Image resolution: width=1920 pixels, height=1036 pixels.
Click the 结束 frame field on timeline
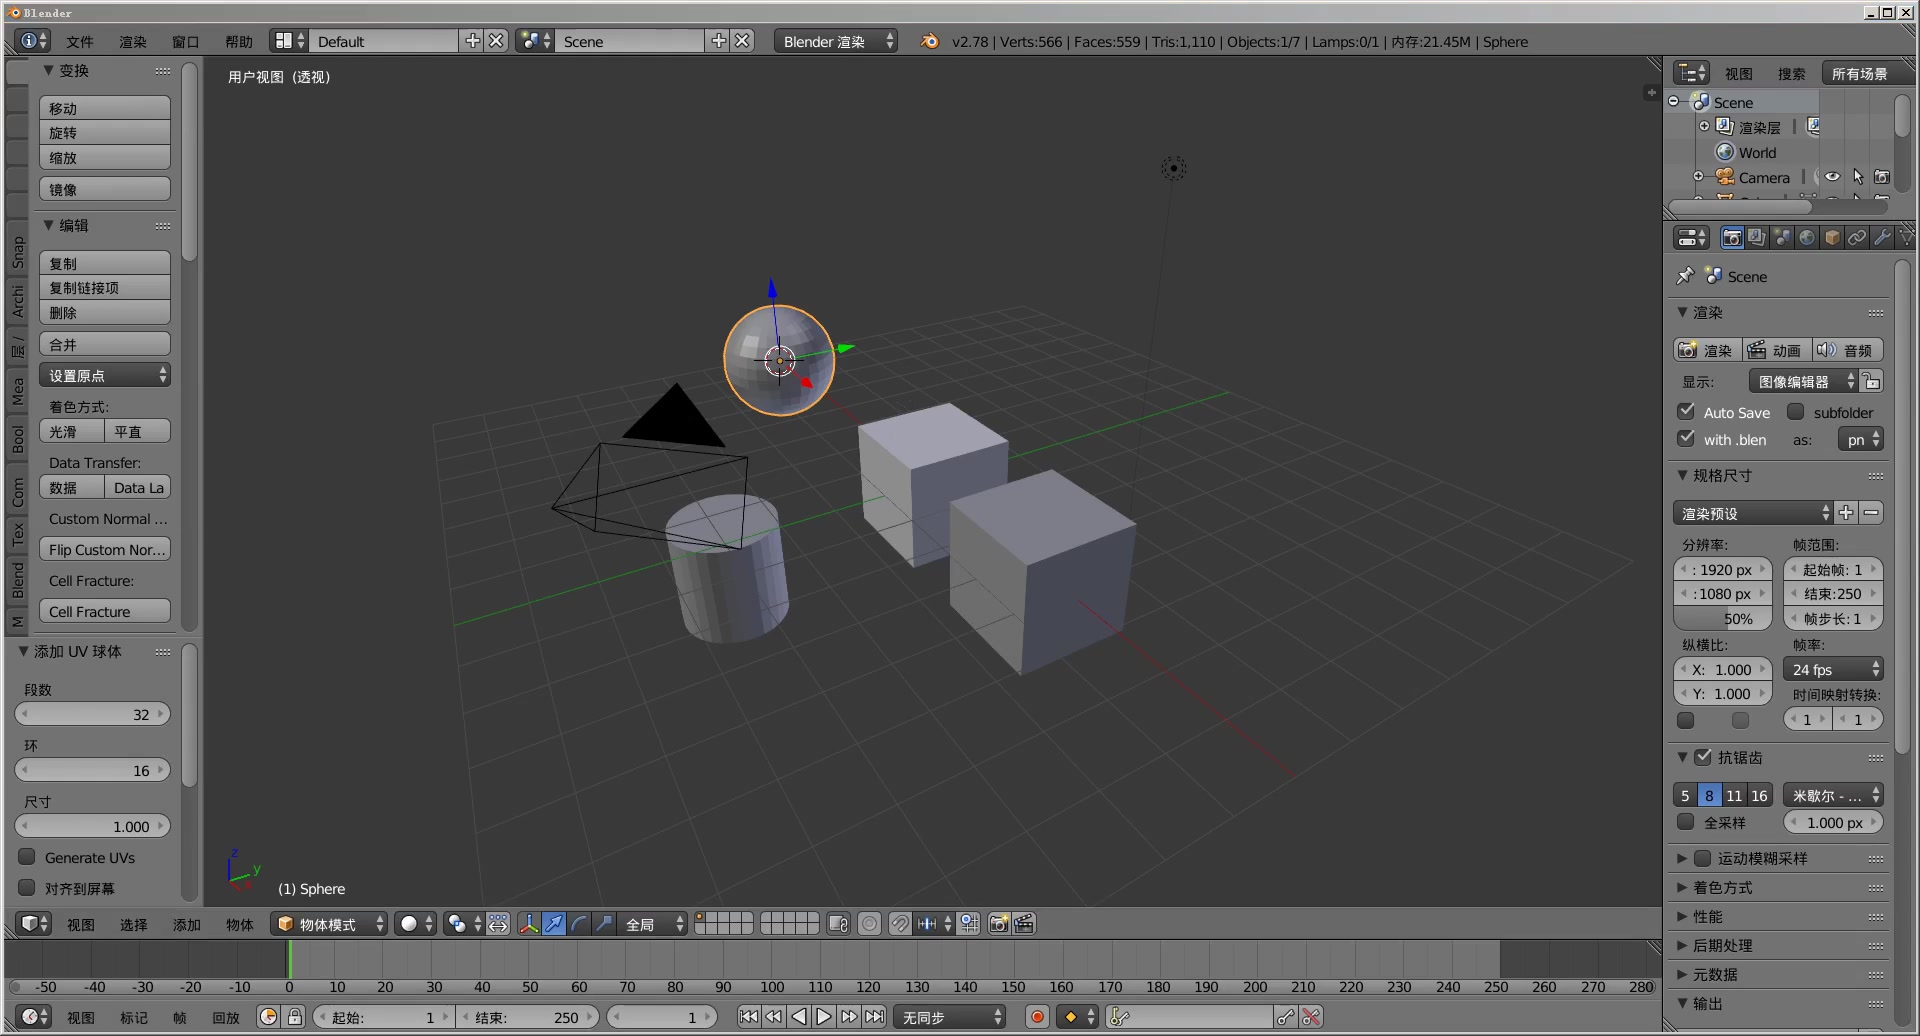tap(528, 1016)
